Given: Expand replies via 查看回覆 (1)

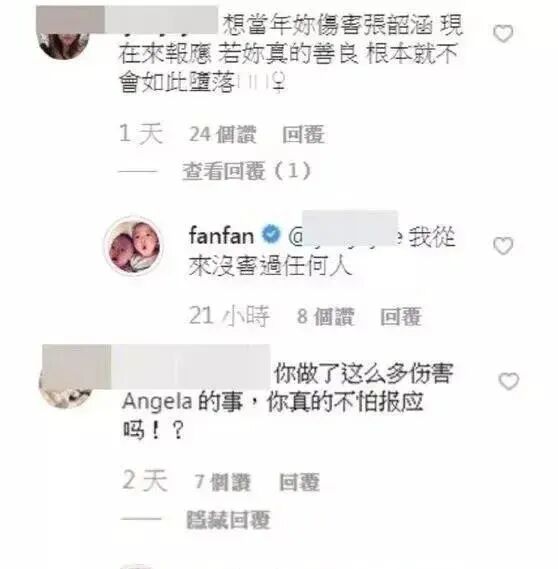Looking at the screenshot, I should point(247,171).
